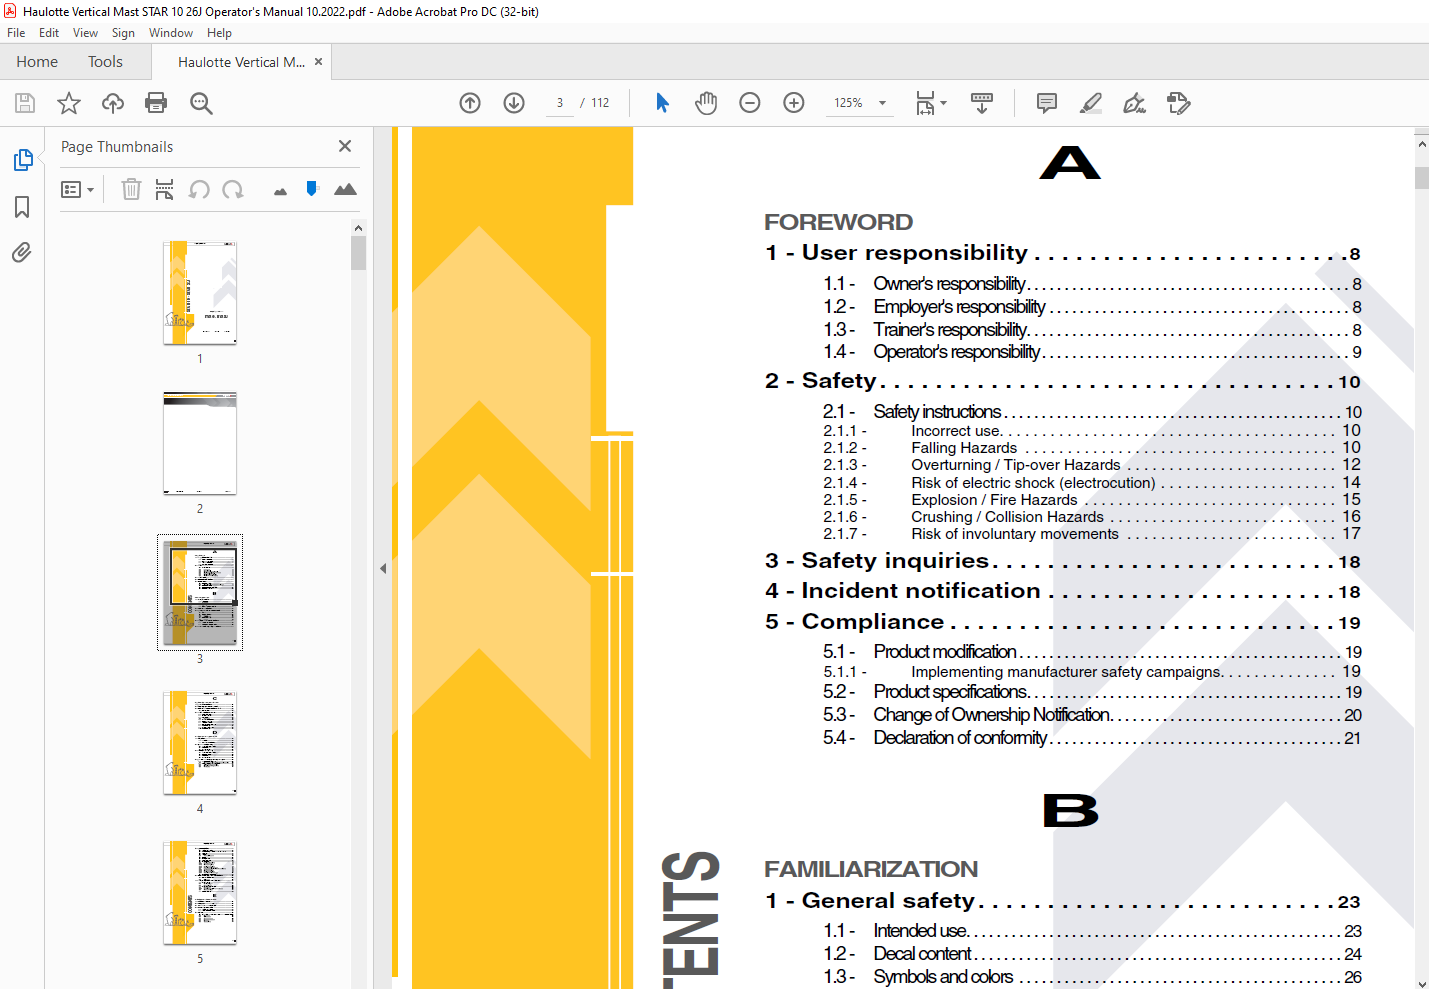Open 'Safety inquiries' contents entry
This screenshot has height=989, width=1429.
point(1063,561)
